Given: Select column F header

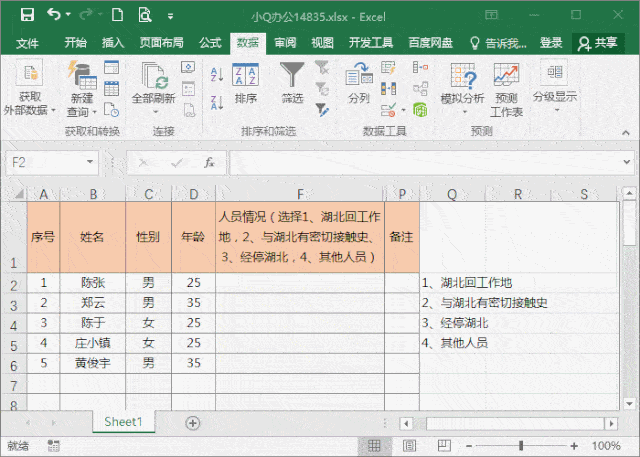Looking at the screenshot, I should [x=300, y=194].
